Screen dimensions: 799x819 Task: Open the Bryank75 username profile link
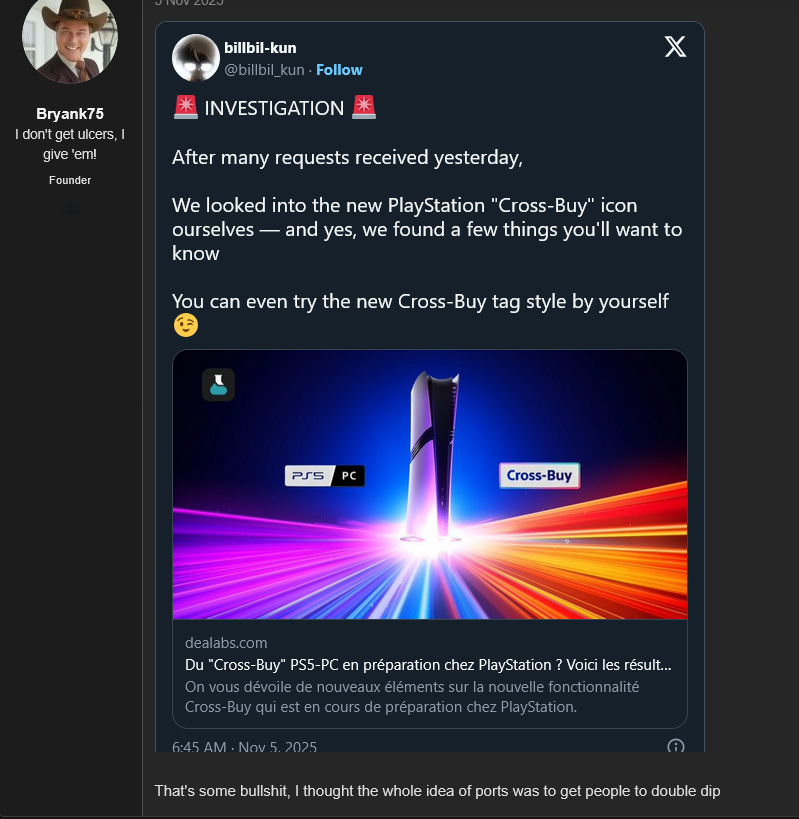69,113
